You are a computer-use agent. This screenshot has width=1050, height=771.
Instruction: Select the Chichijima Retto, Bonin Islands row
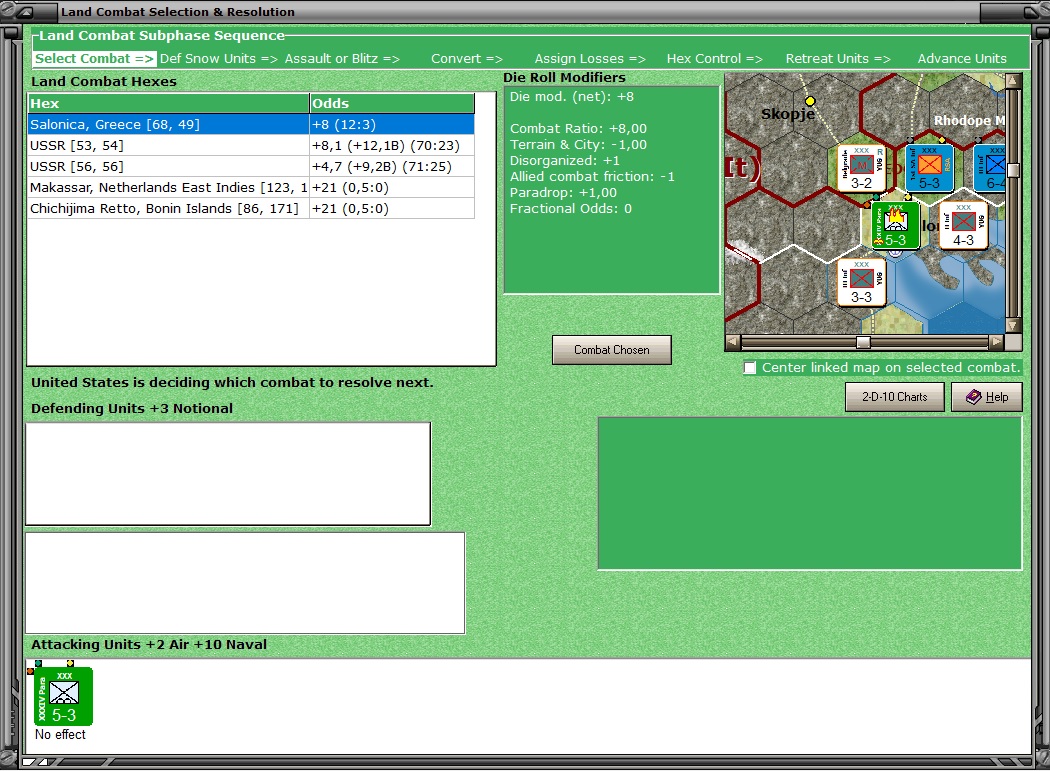[251, 208]
